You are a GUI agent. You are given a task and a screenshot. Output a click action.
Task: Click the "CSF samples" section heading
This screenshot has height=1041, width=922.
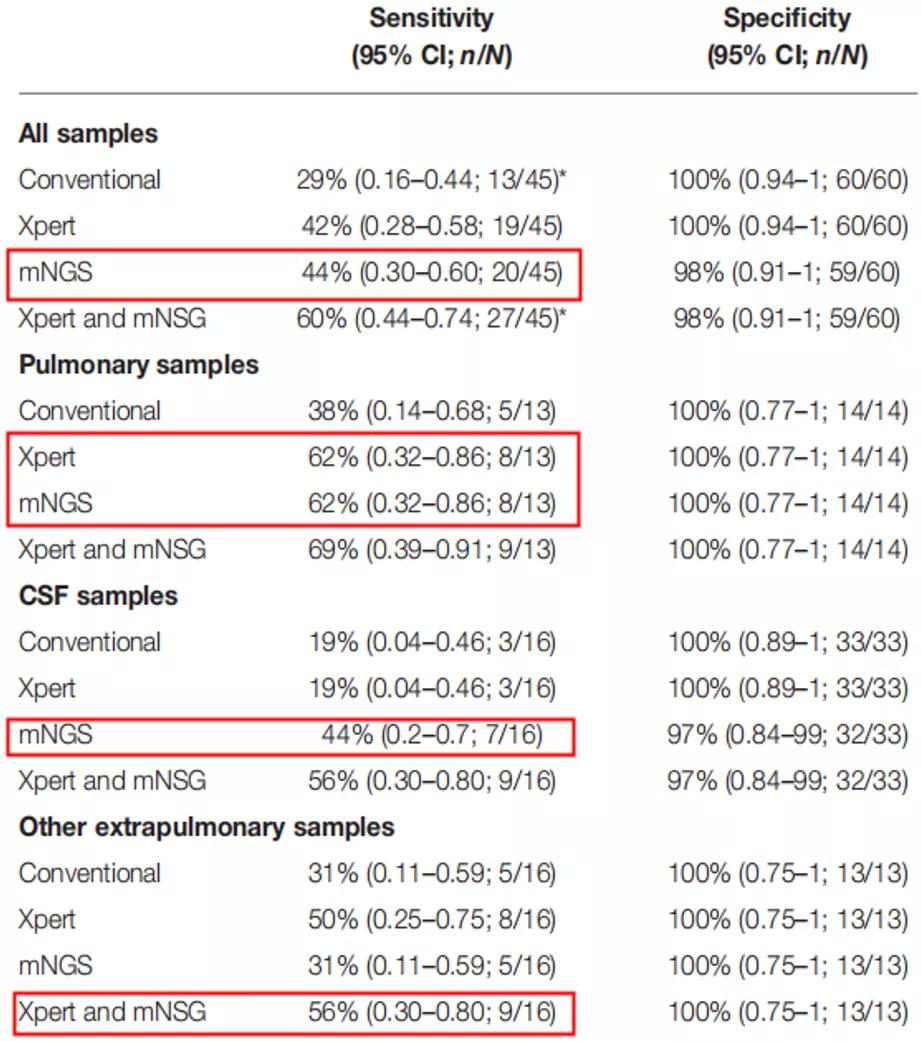98,596
